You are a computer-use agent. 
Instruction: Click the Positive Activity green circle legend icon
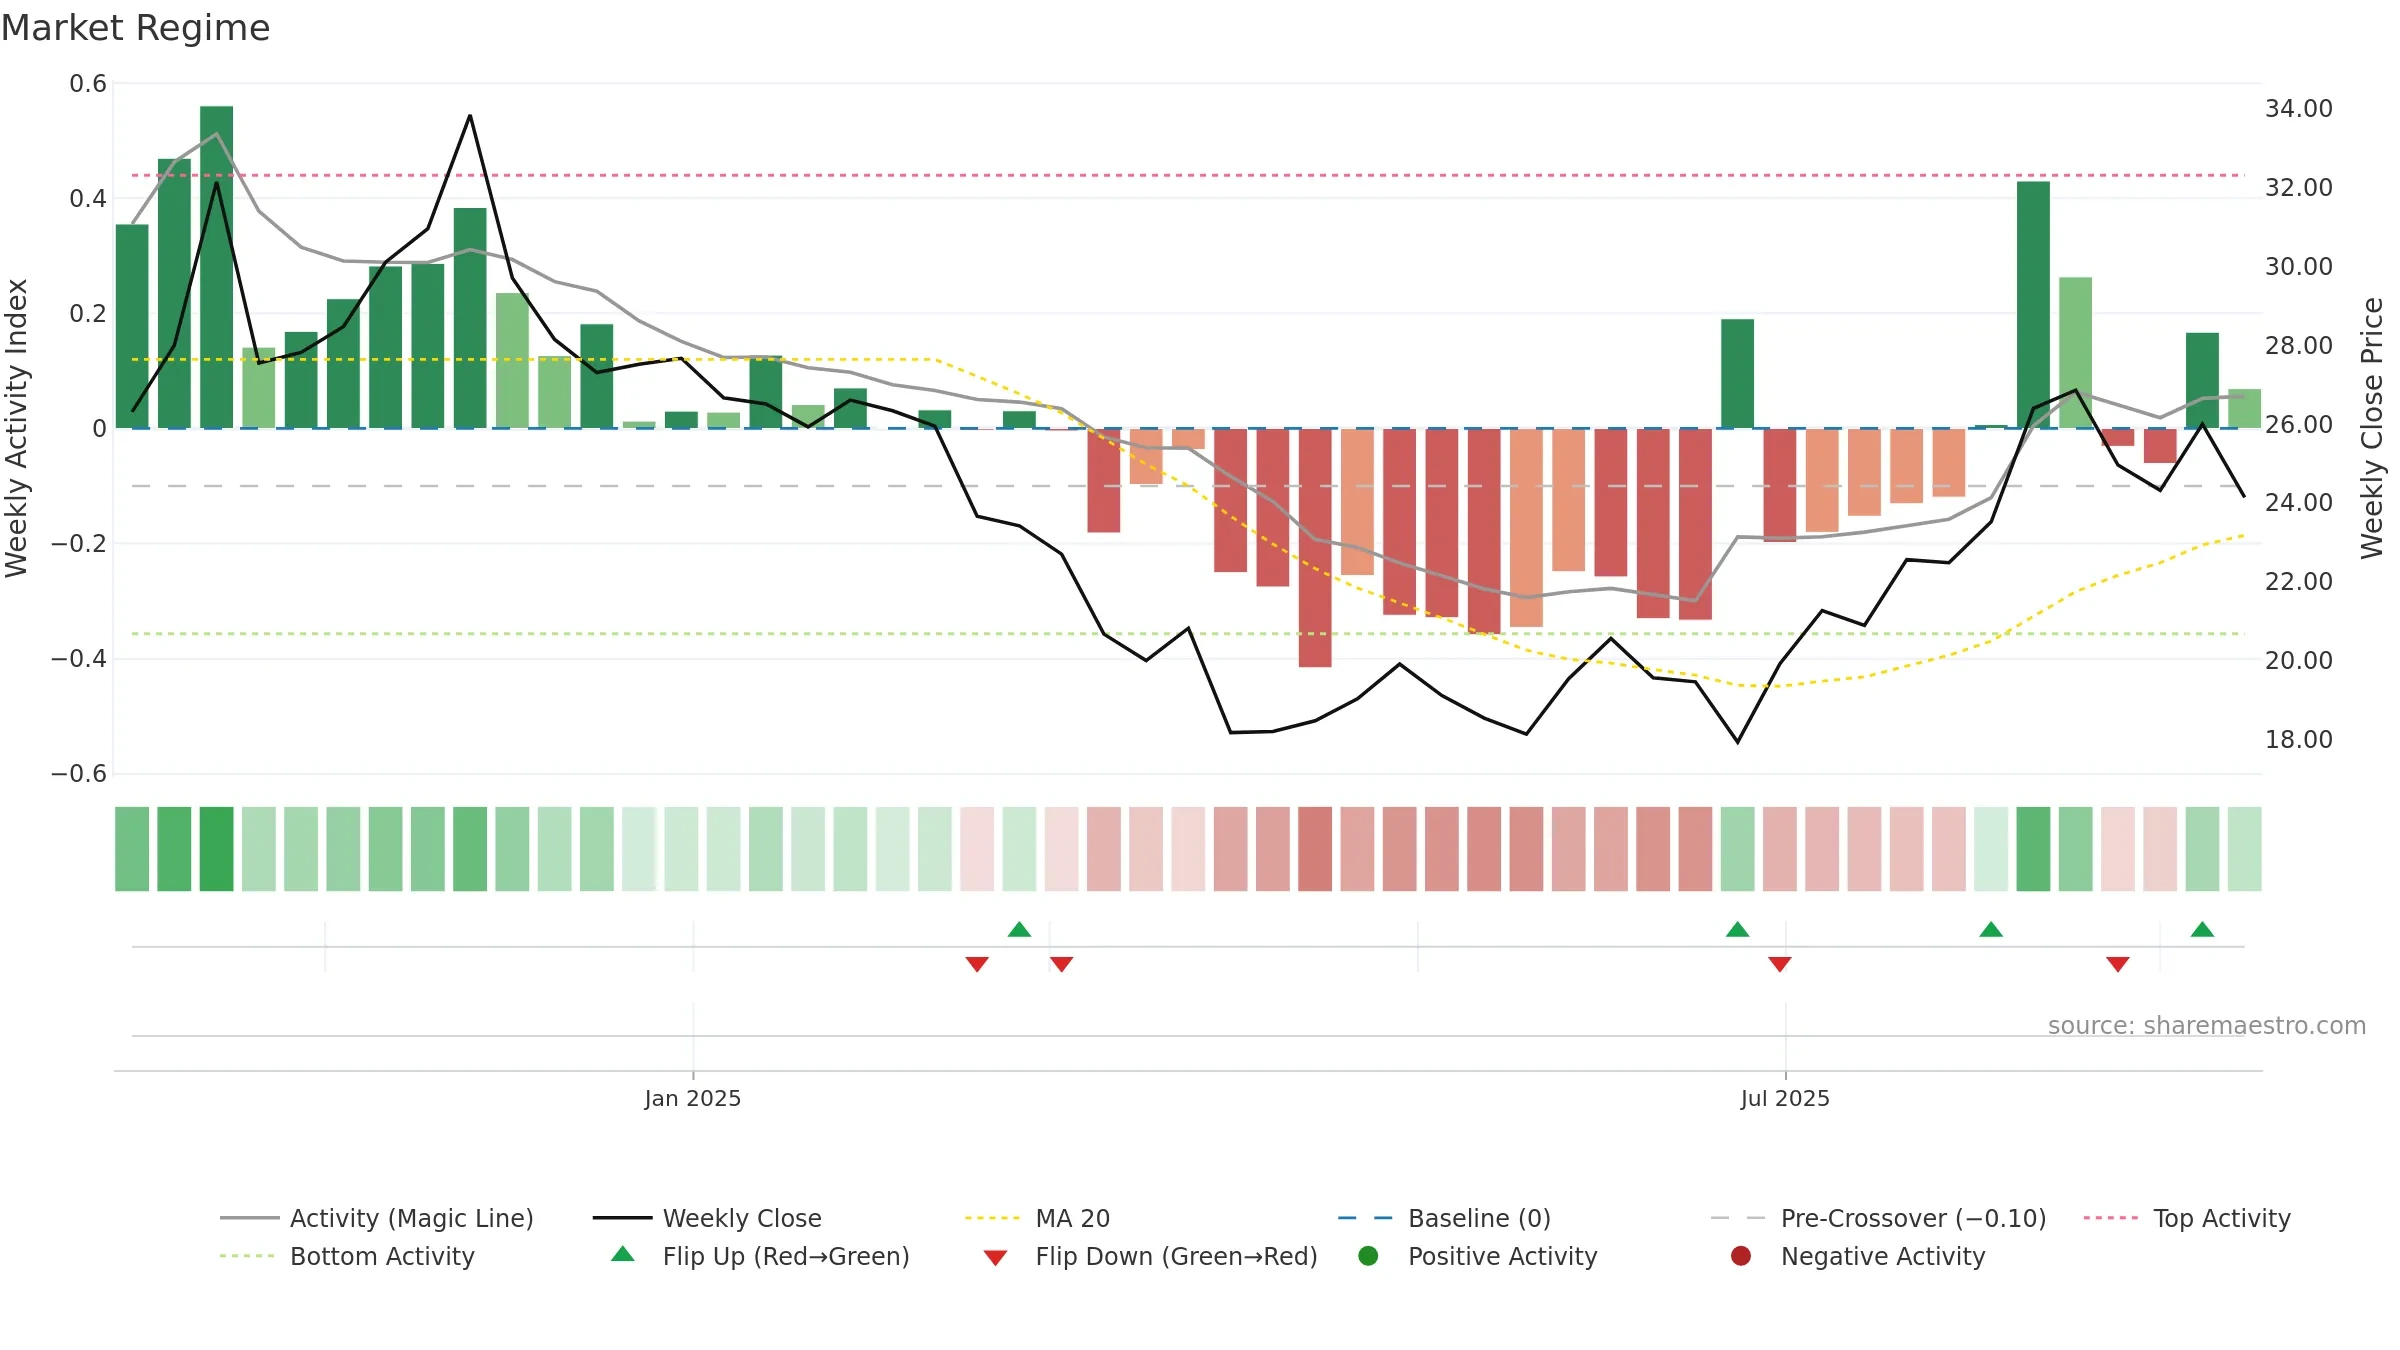point(1368,1255)
